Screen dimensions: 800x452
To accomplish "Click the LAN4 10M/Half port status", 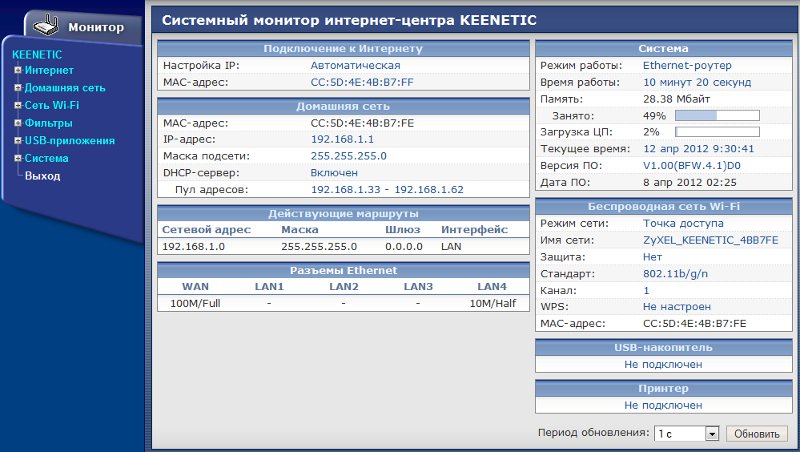I will pos(493,304).
